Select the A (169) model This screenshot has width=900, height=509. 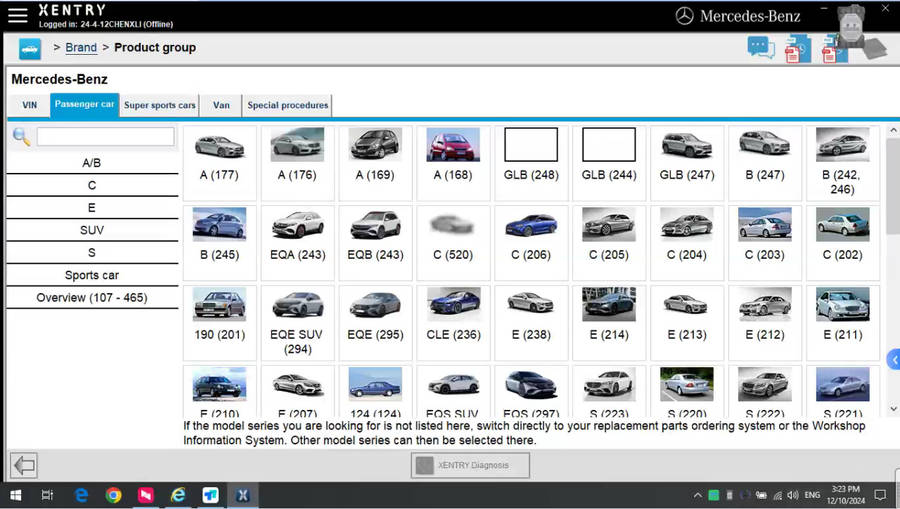[375, 163]
